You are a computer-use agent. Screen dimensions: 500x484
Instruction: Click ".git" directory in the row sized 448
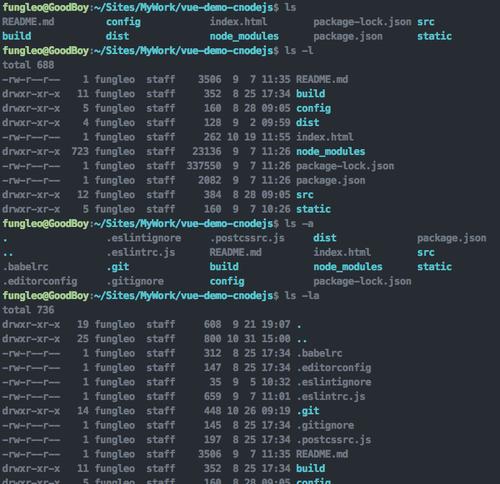tap(308, 411)
